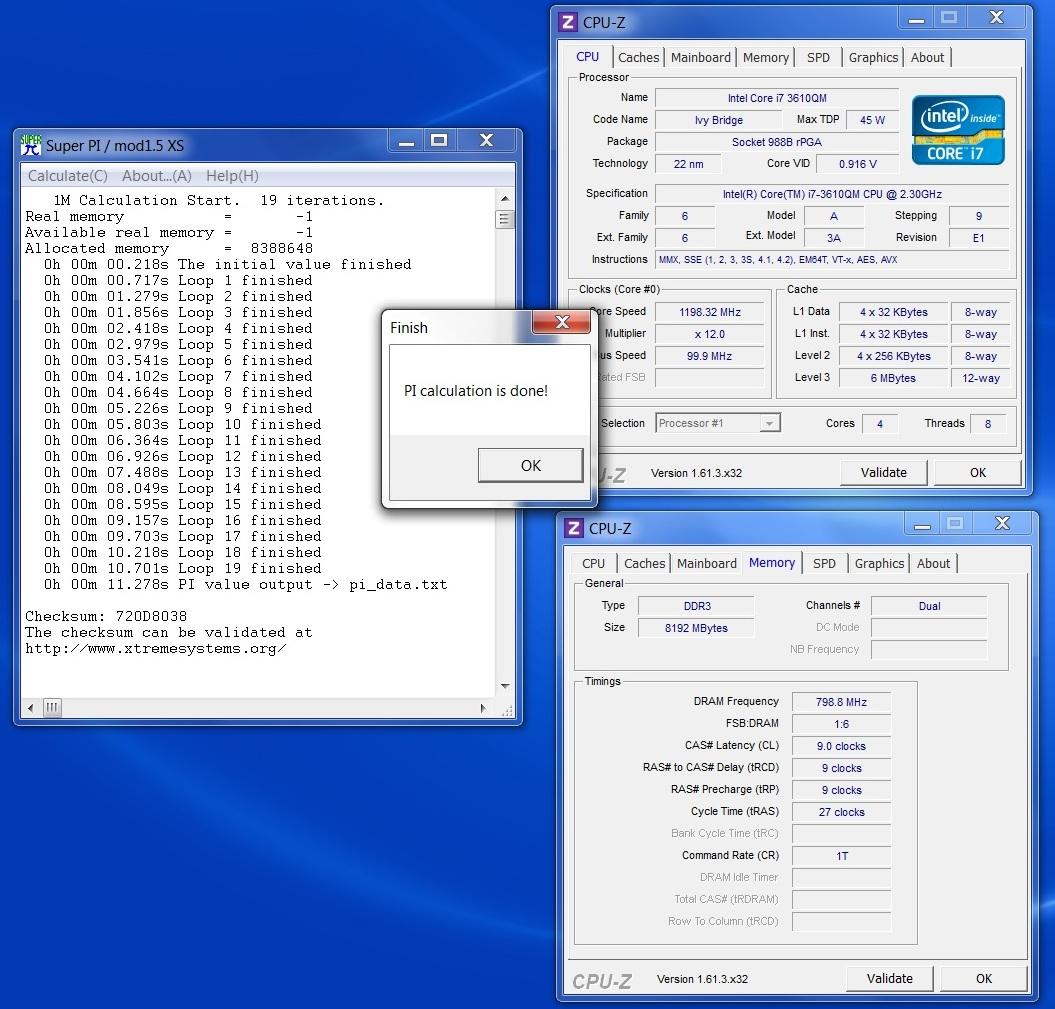The height and width of the screenshot is (1009, 1055).
Task: Click the Level 3 cache value 6 MBytes
Action: click(893, 378)
